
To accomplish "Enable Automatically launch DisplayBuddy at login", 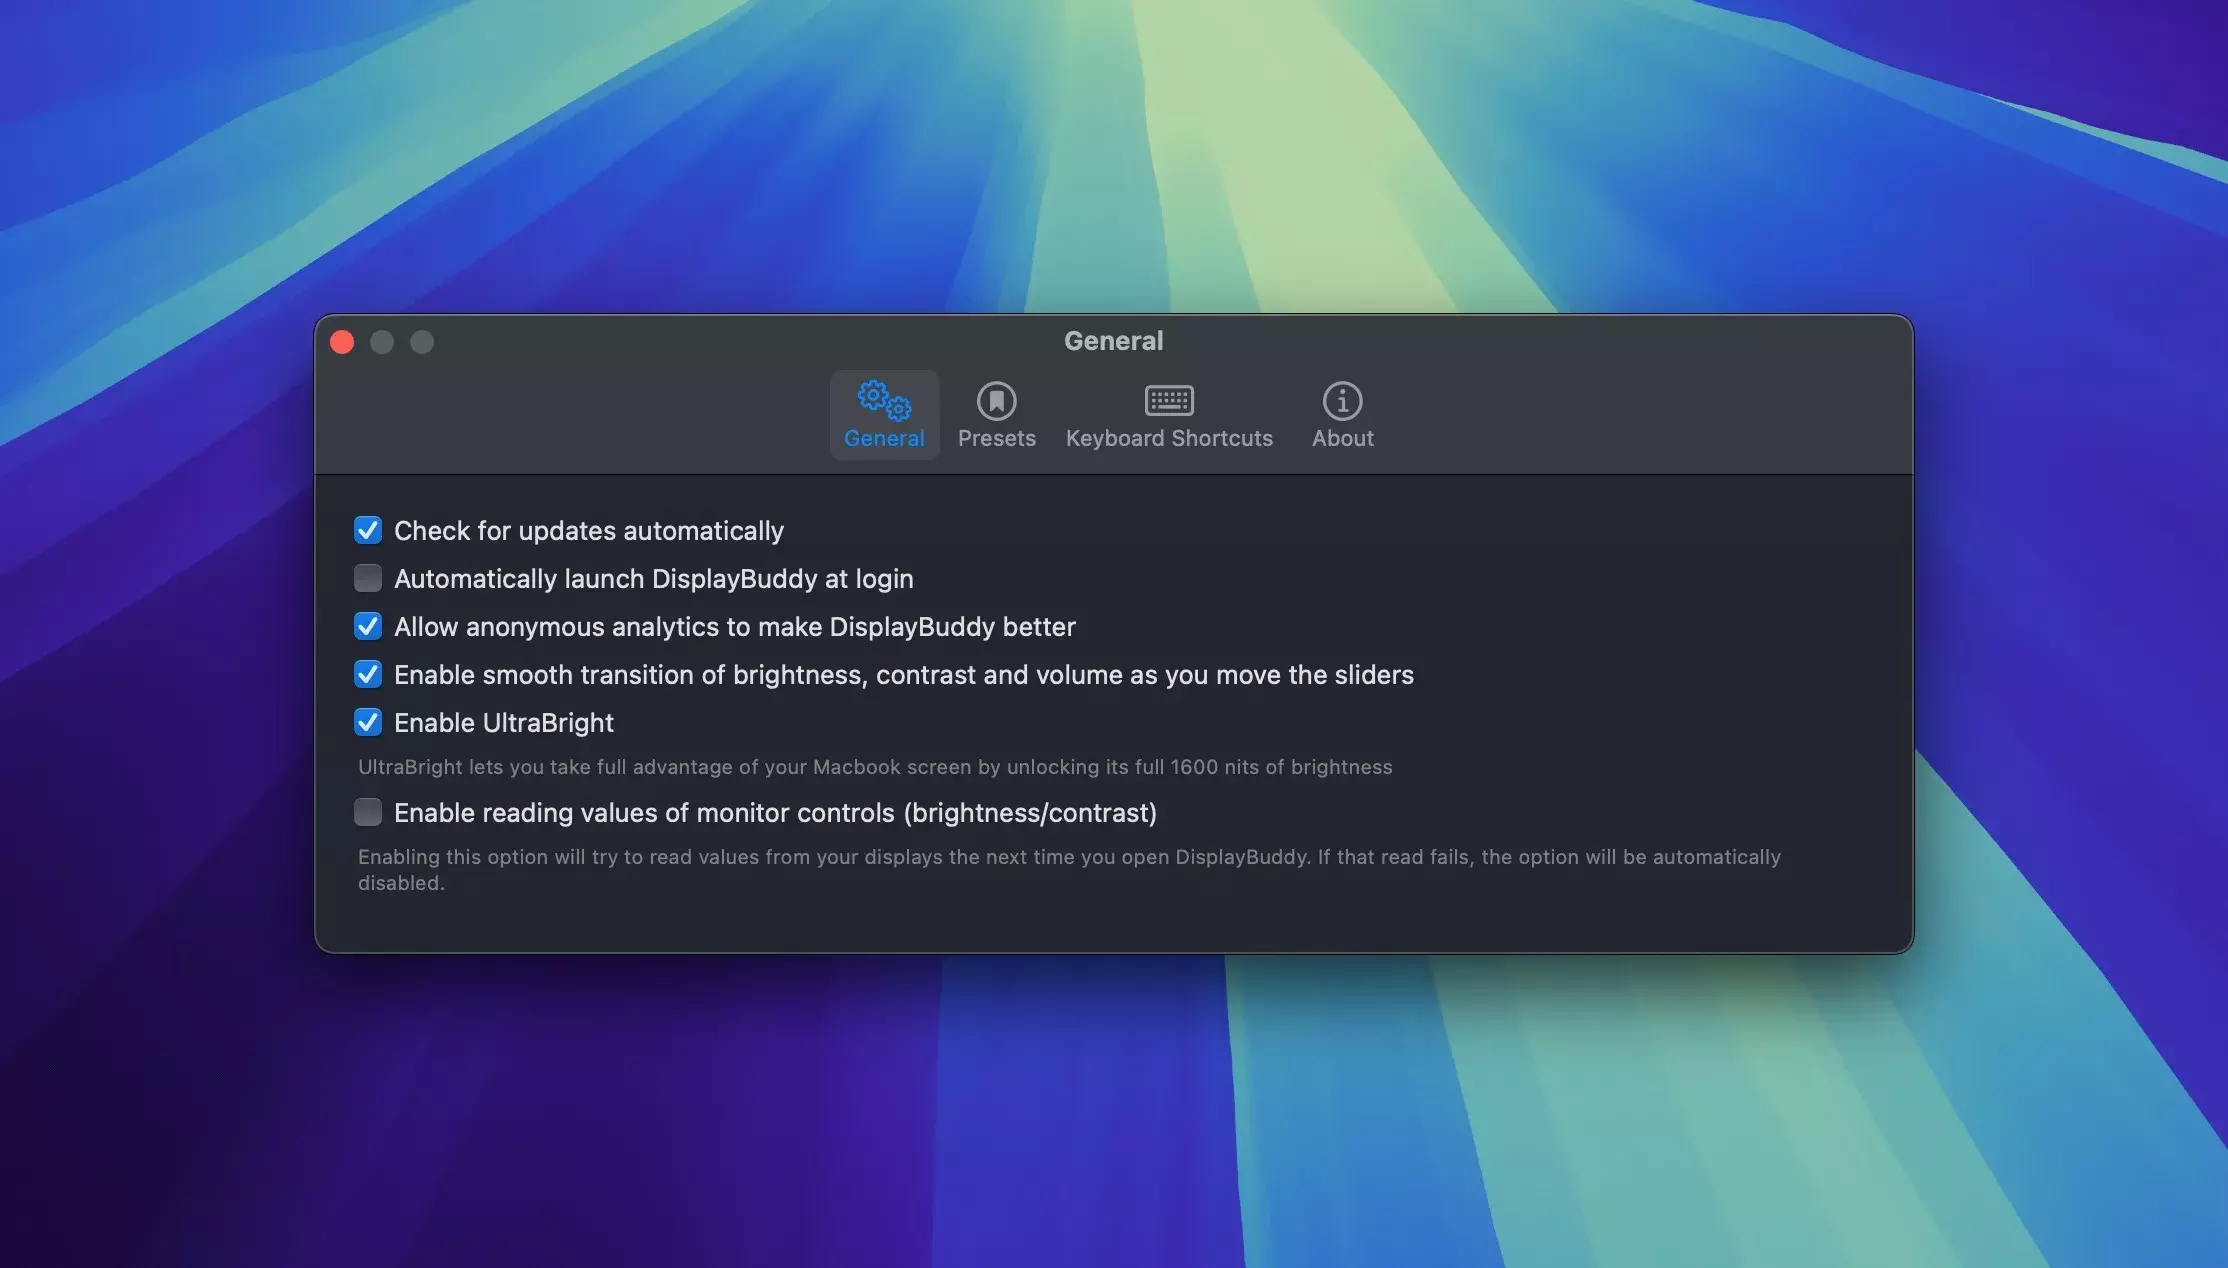I will click(368, 578).
